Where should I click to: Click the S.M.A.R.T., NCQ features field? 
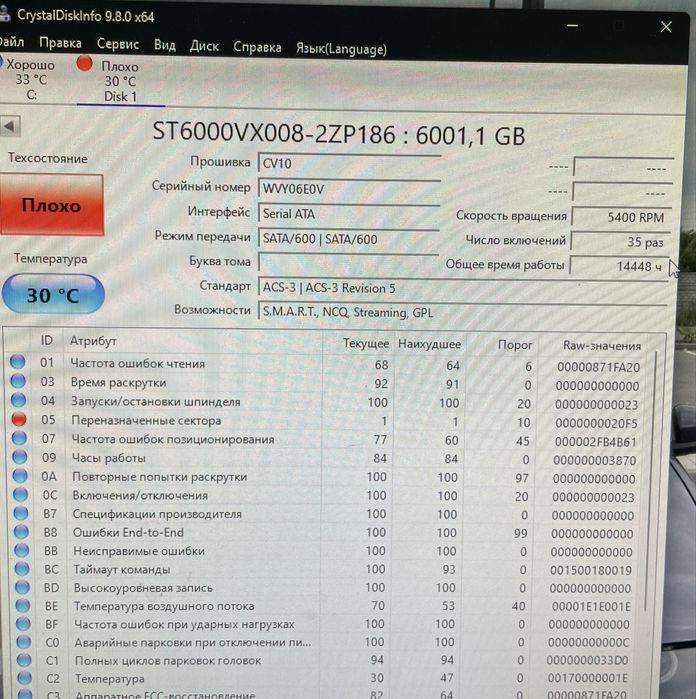[463, 312]
